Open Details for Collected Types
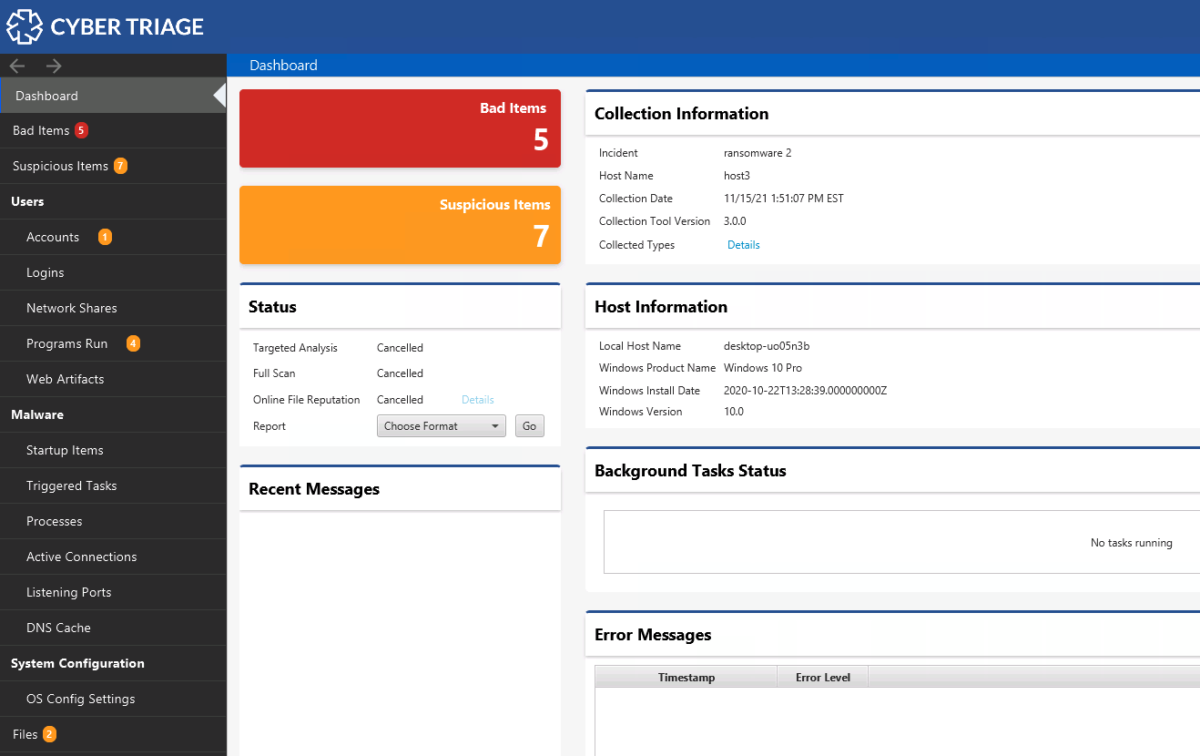 tap(743, 244)
